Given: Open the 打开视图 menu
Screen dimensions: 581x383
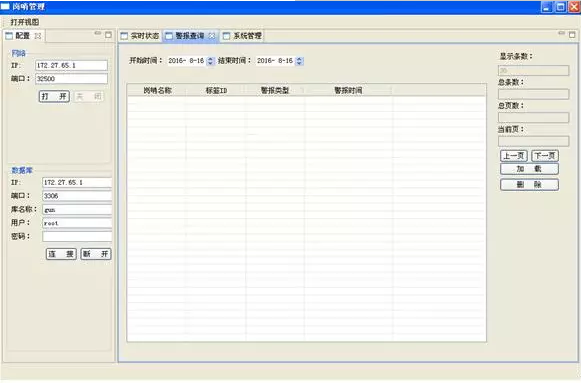Looking at the screenshot, I should click(24, 22).
